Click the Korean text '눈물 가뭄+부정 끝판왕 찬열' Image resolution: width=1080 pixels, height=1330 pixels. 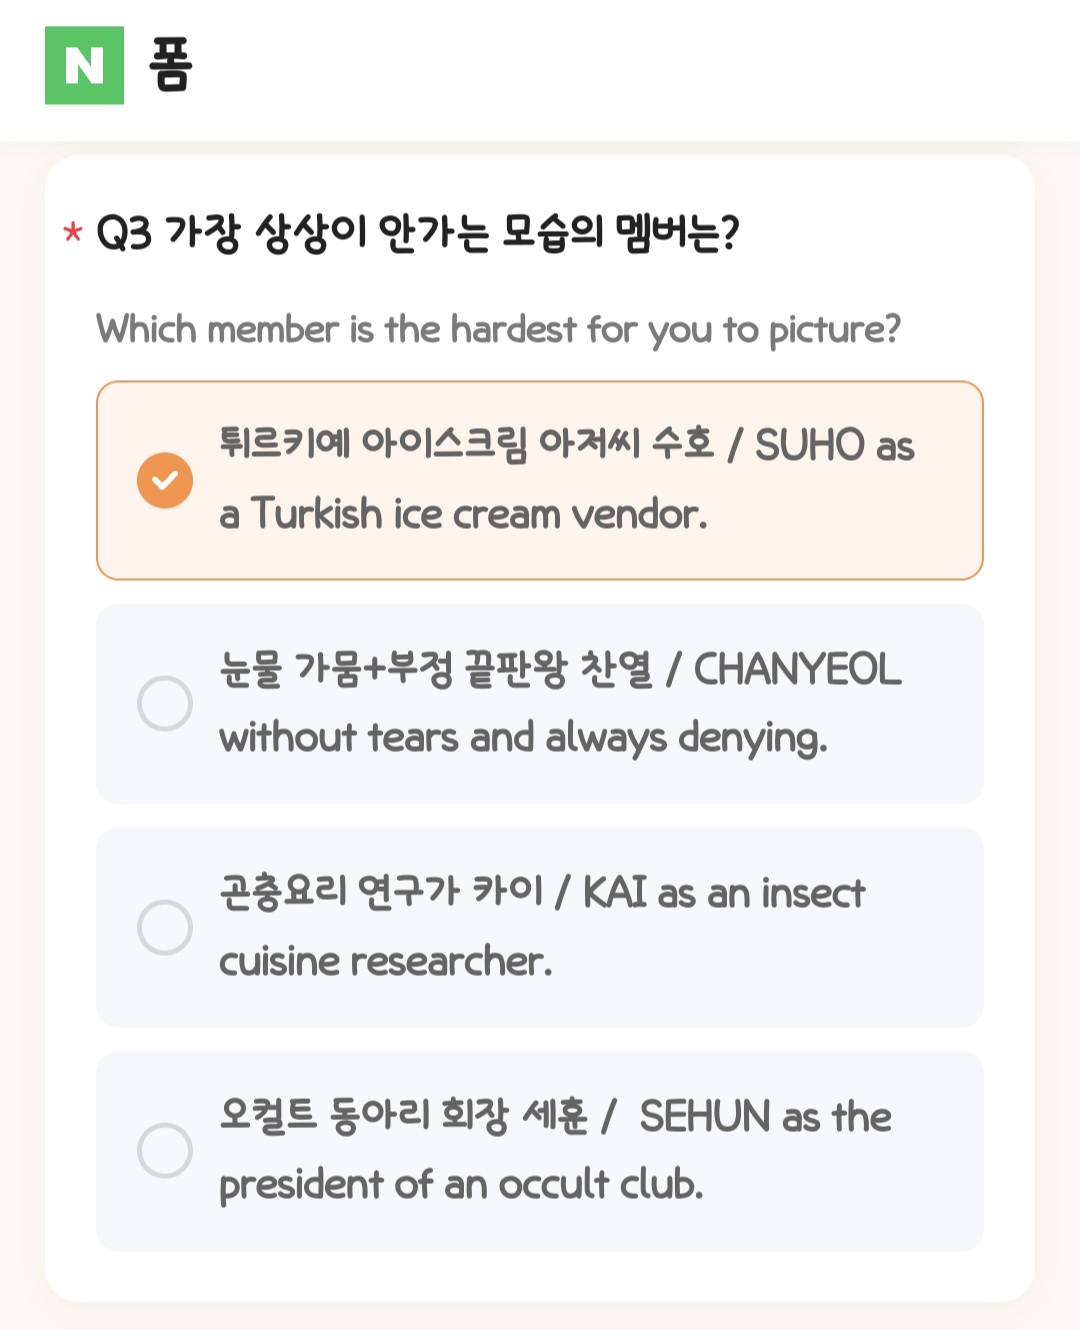pyautogui.click(x=435, y=669)
